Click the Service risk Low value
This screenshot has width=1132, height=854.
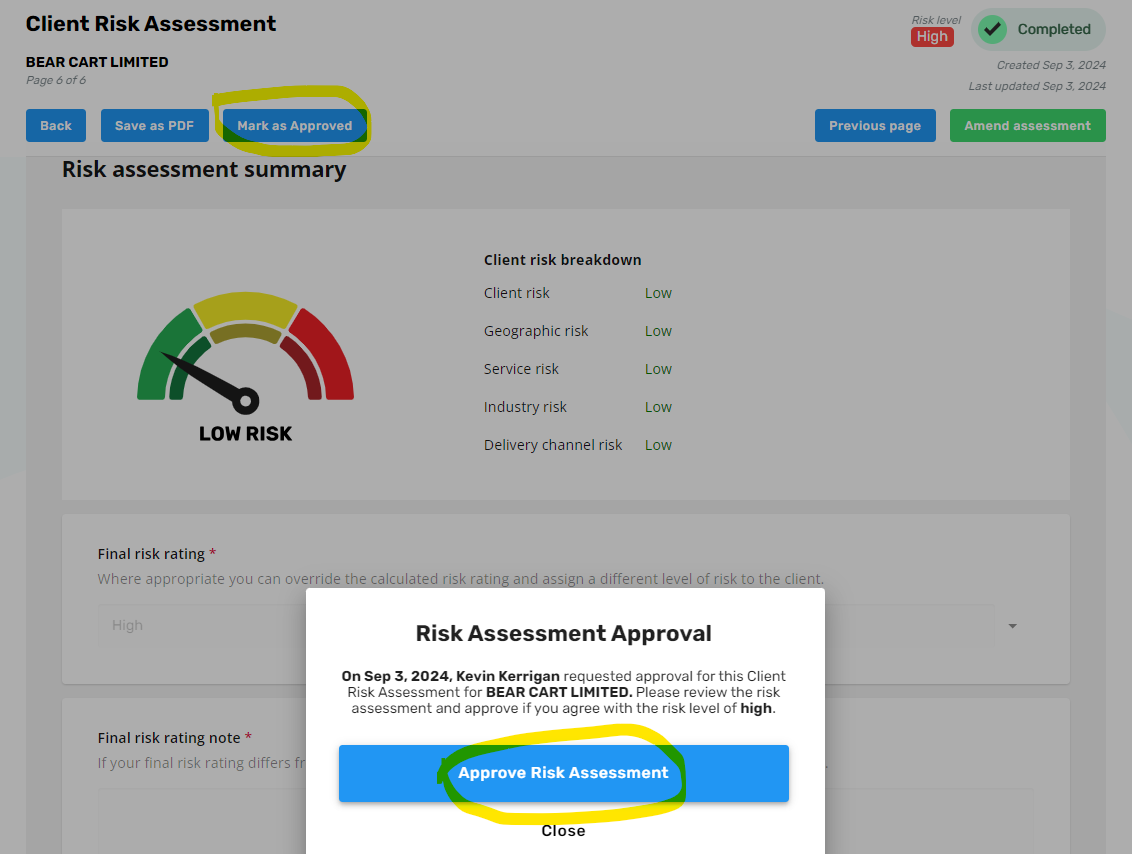pos(658,369)
